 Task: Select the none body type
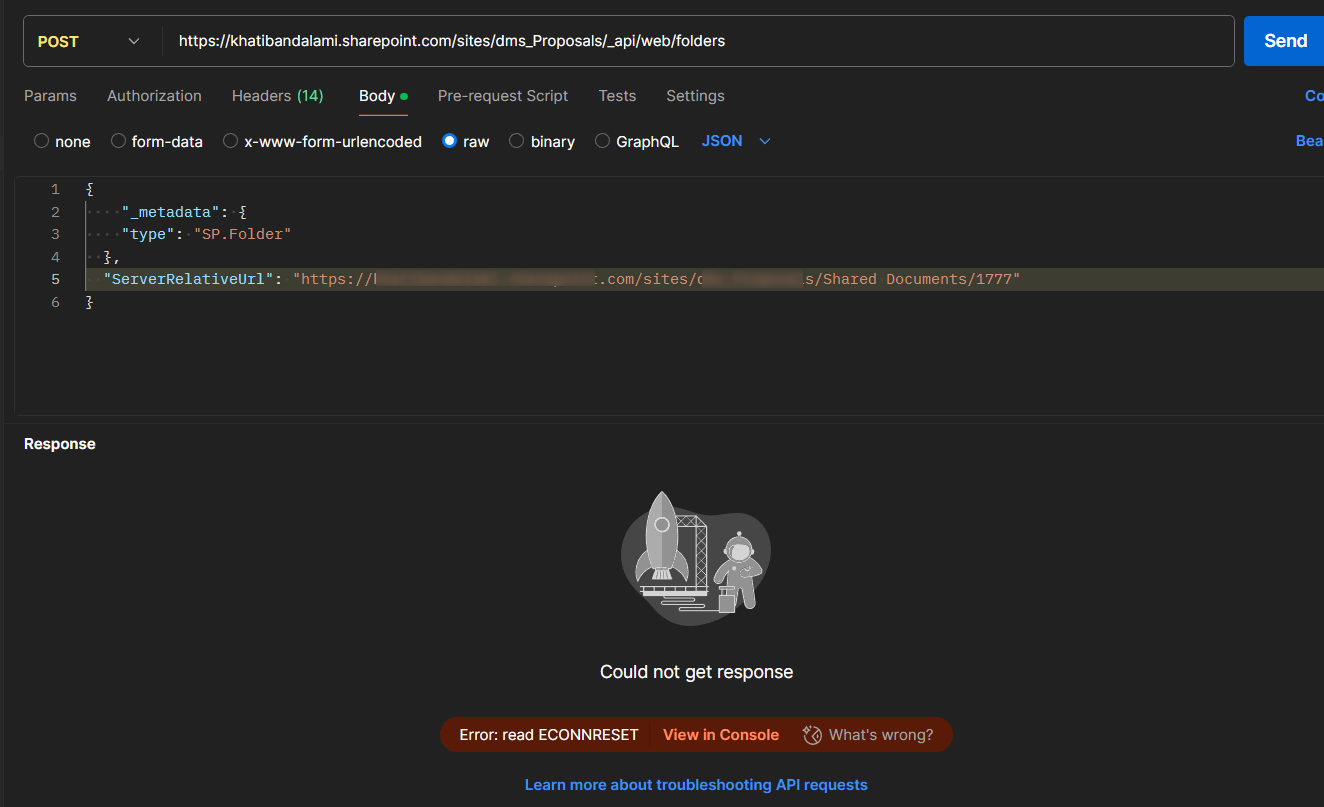(41, 141)
